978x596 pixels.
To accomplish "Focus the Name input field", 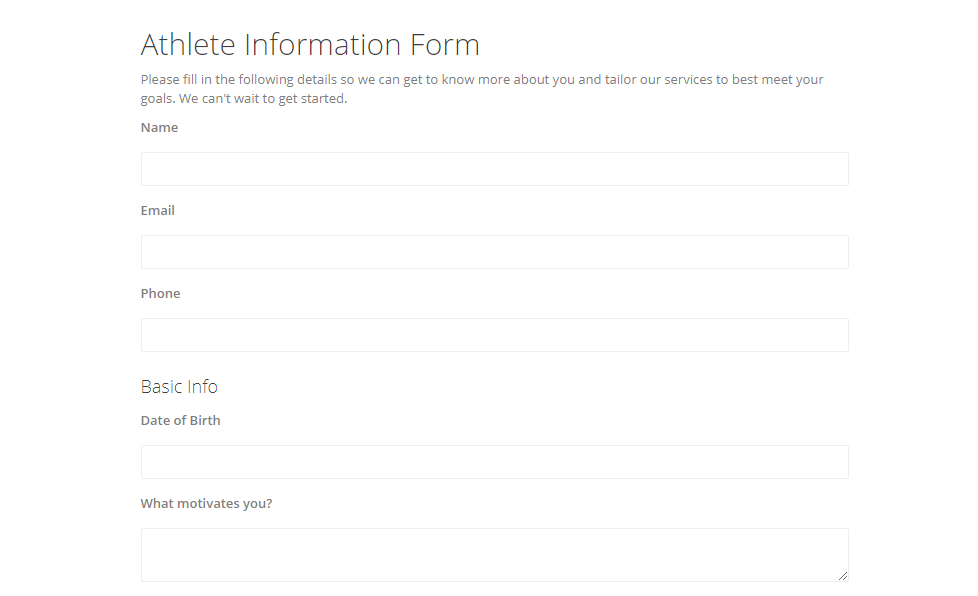I will point(494,168).
